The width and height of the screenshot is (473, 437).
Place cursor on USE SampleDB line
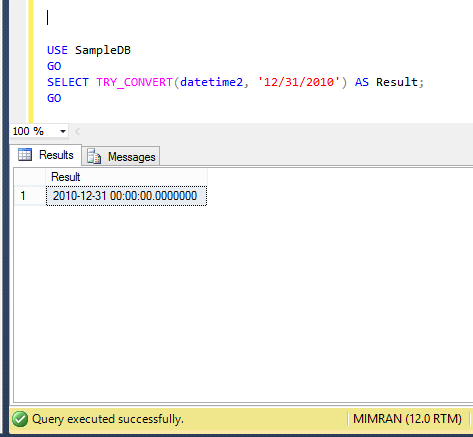click(x=89, y=50)
